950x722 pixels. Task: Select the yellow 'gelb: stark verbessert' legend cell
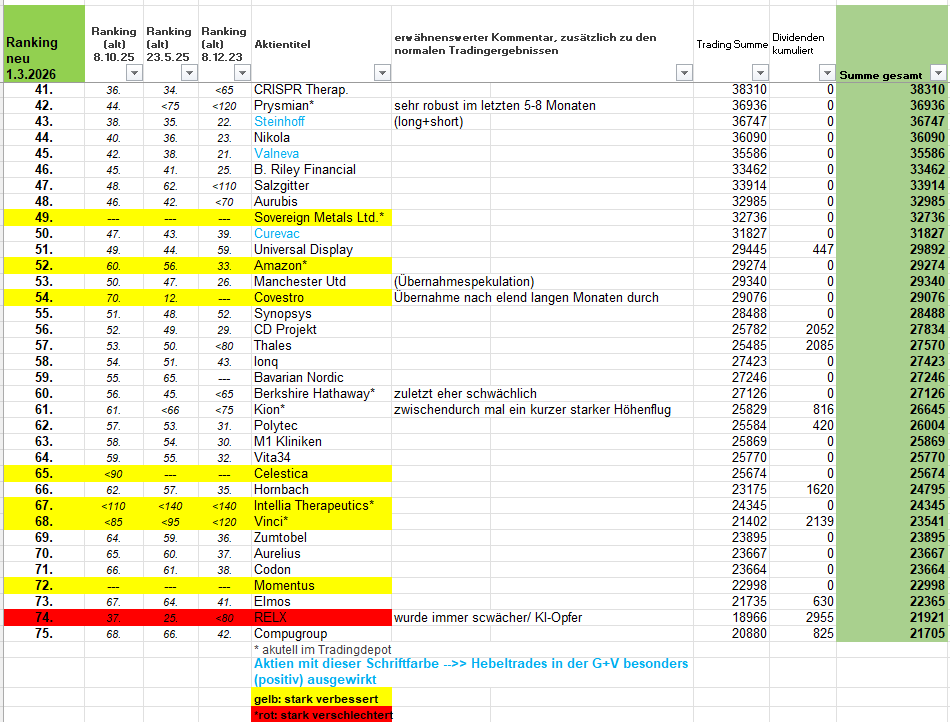click(322, 697)
